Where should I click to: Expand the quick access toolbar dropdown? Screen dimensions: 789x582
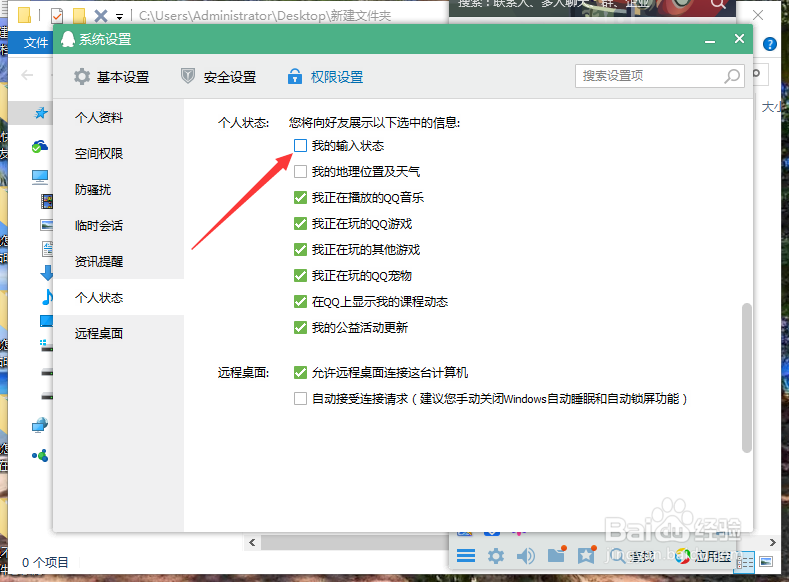pos(119,17)
